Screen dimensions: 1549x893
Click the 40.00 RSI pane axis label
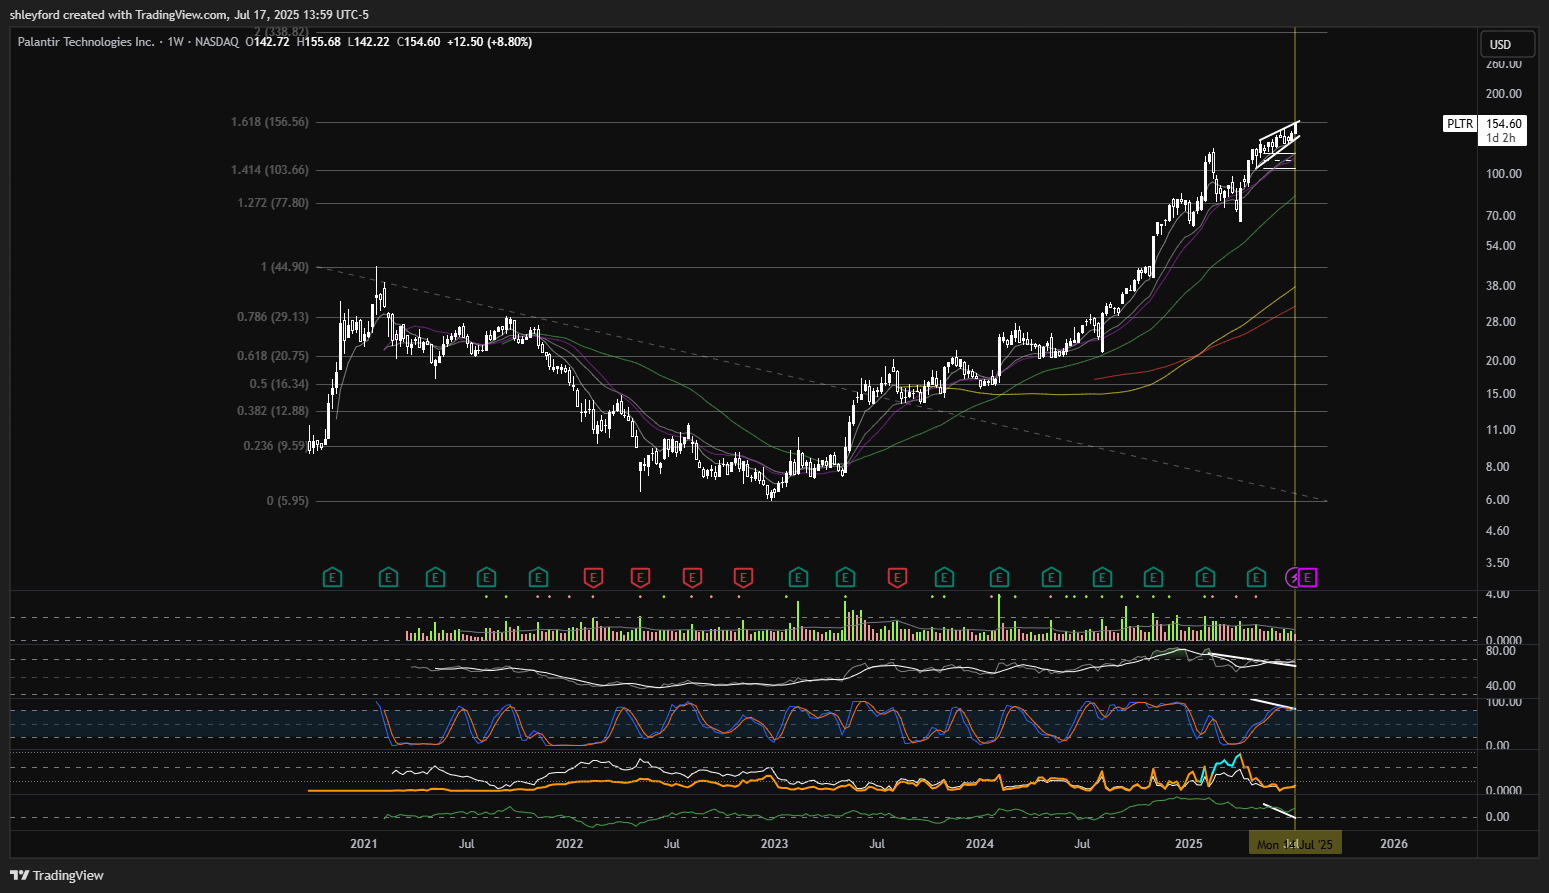click(x=1501, y=686)
